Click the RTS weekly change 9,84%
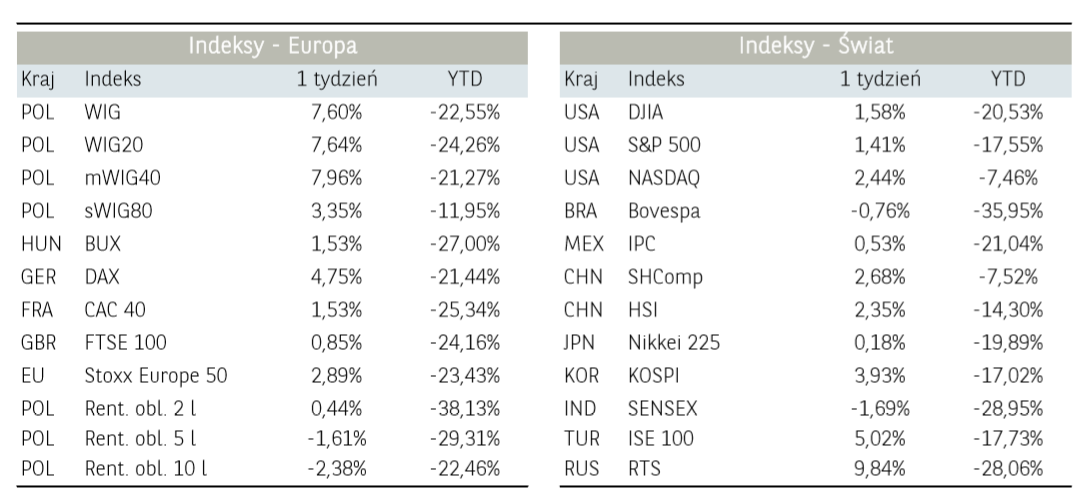 (880, 467)
